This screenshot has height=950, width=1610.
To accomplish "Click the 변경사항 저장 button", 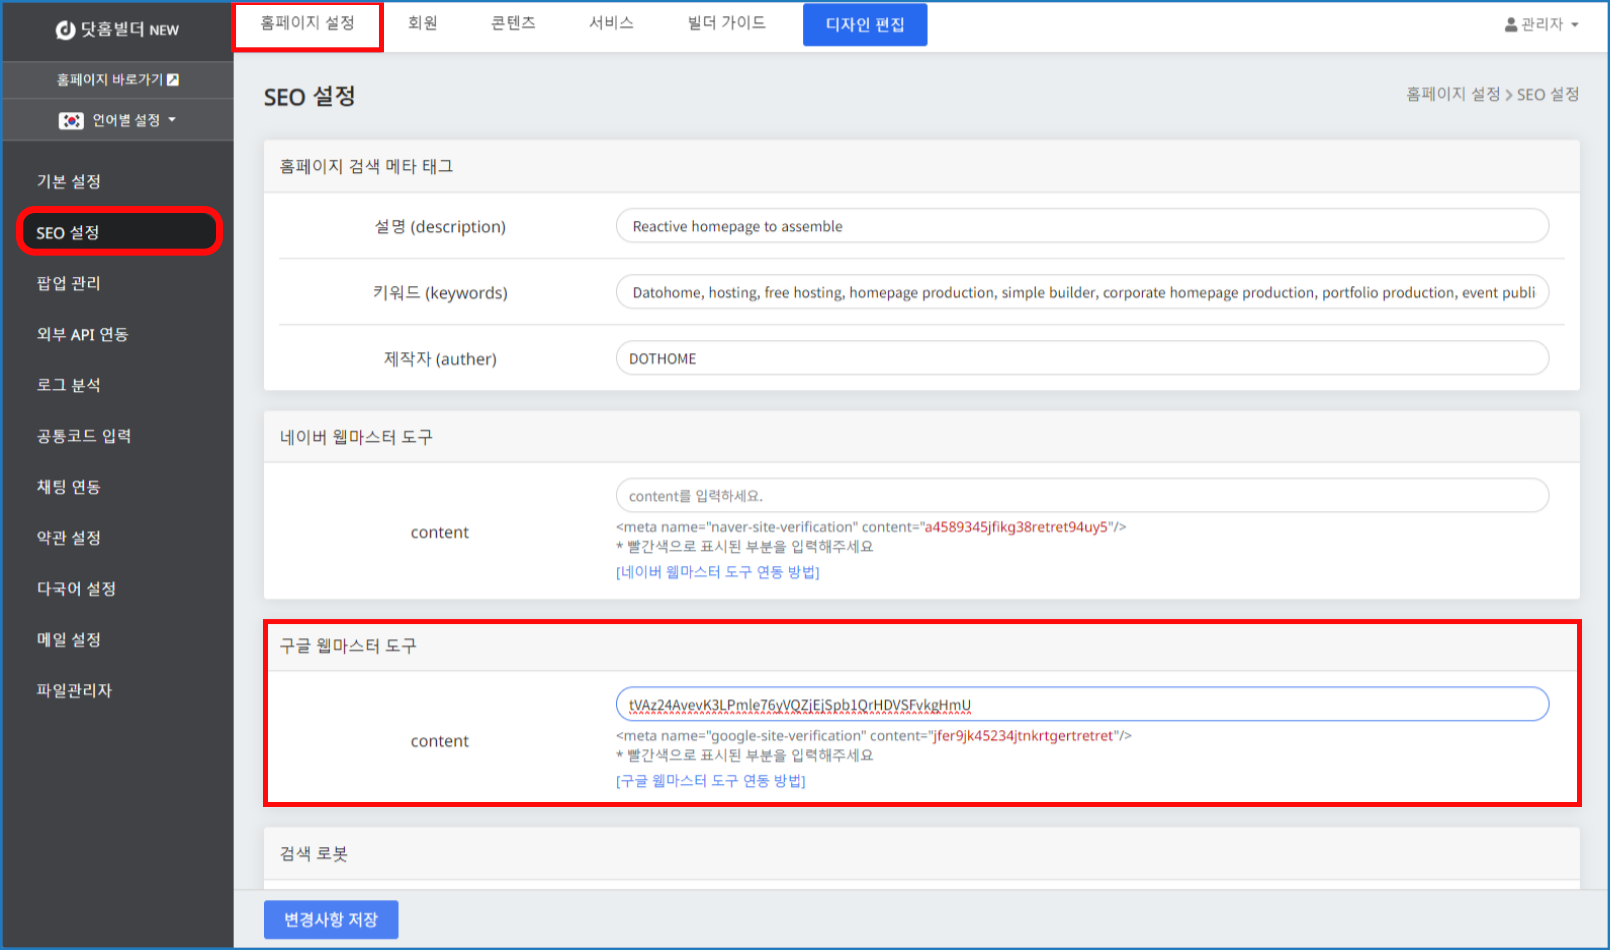I will pyautogui.click(x=331, y=920).
